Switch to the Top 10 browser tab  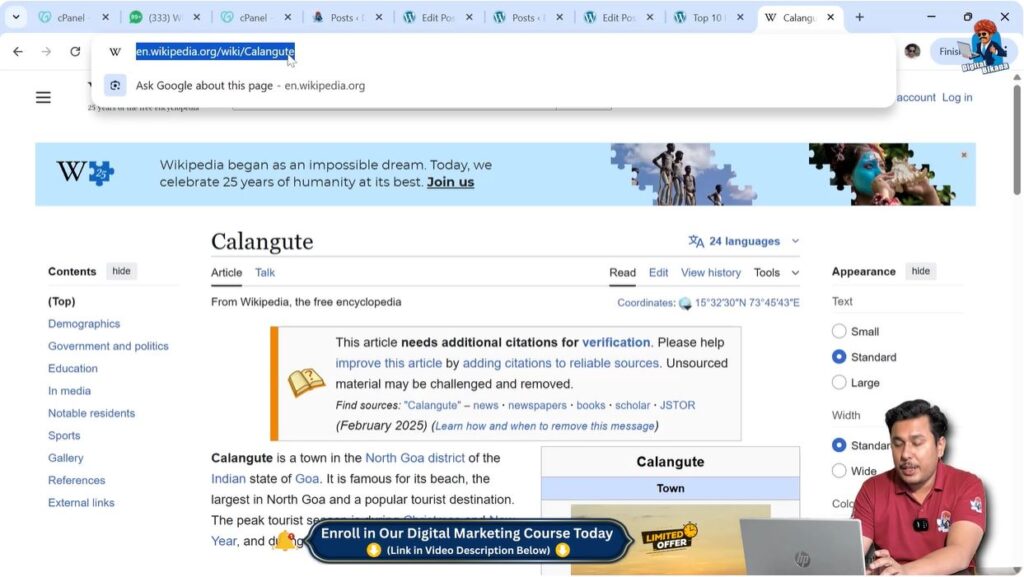click(x=708, y=16)
